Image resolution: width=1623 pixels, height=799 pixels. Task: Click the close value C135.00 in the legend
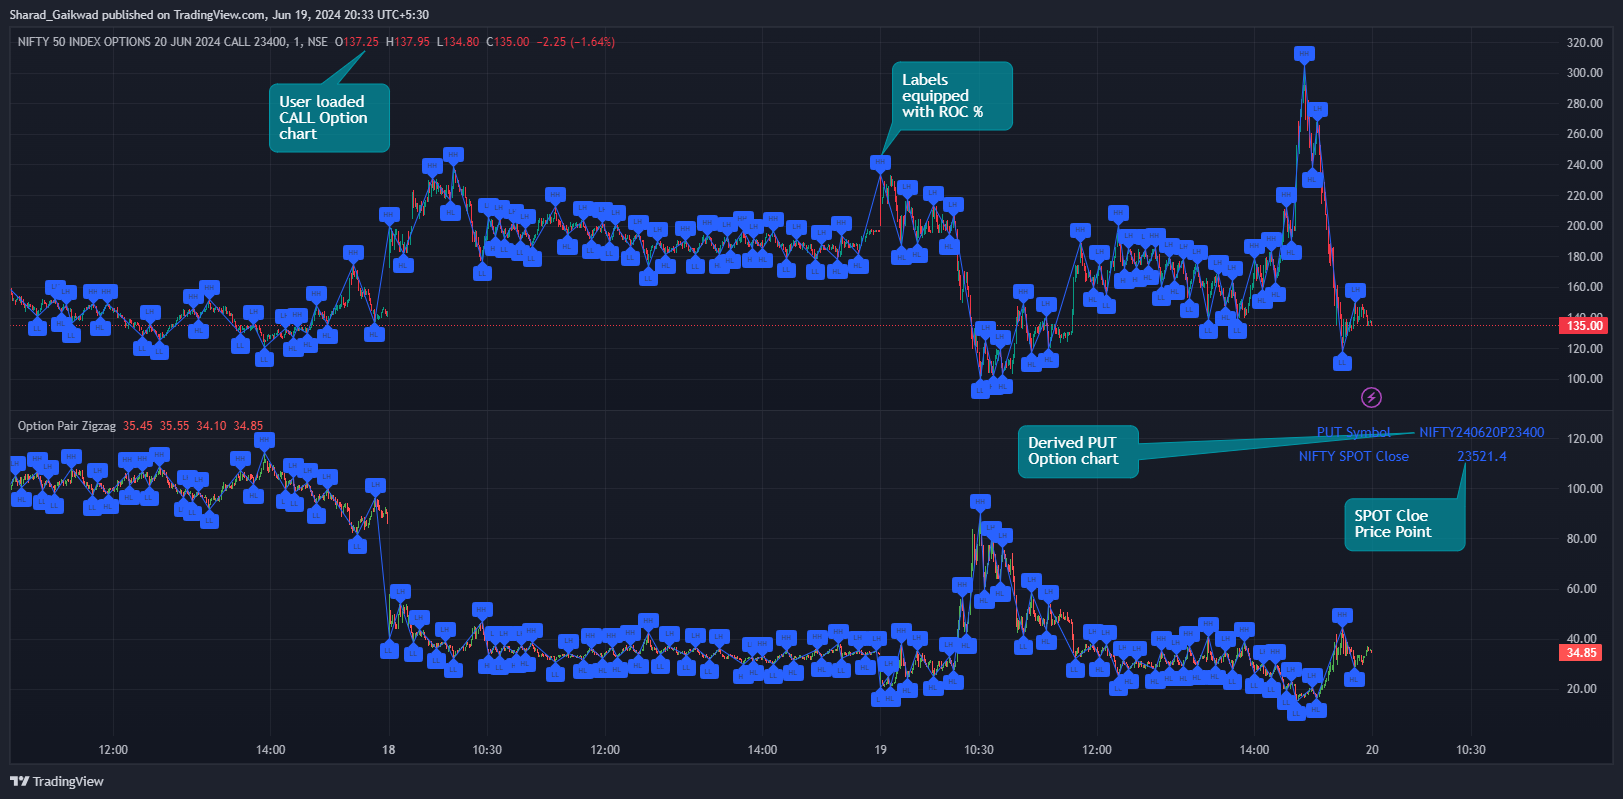click(x=508, y=42)
